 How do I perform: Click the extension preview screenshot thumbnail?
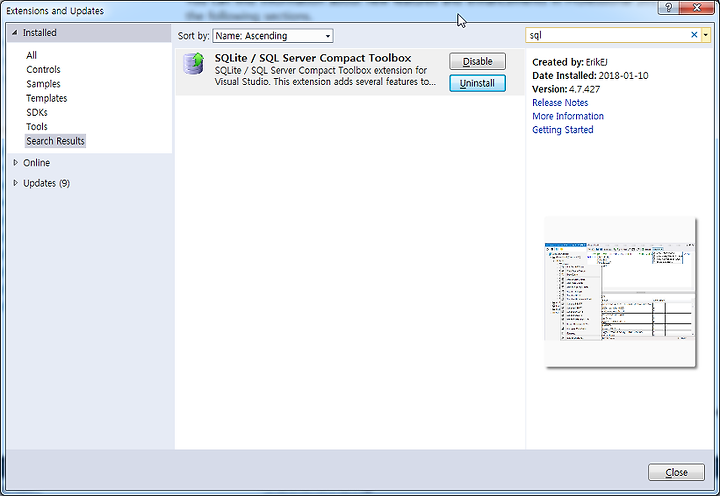click(620, 292)
